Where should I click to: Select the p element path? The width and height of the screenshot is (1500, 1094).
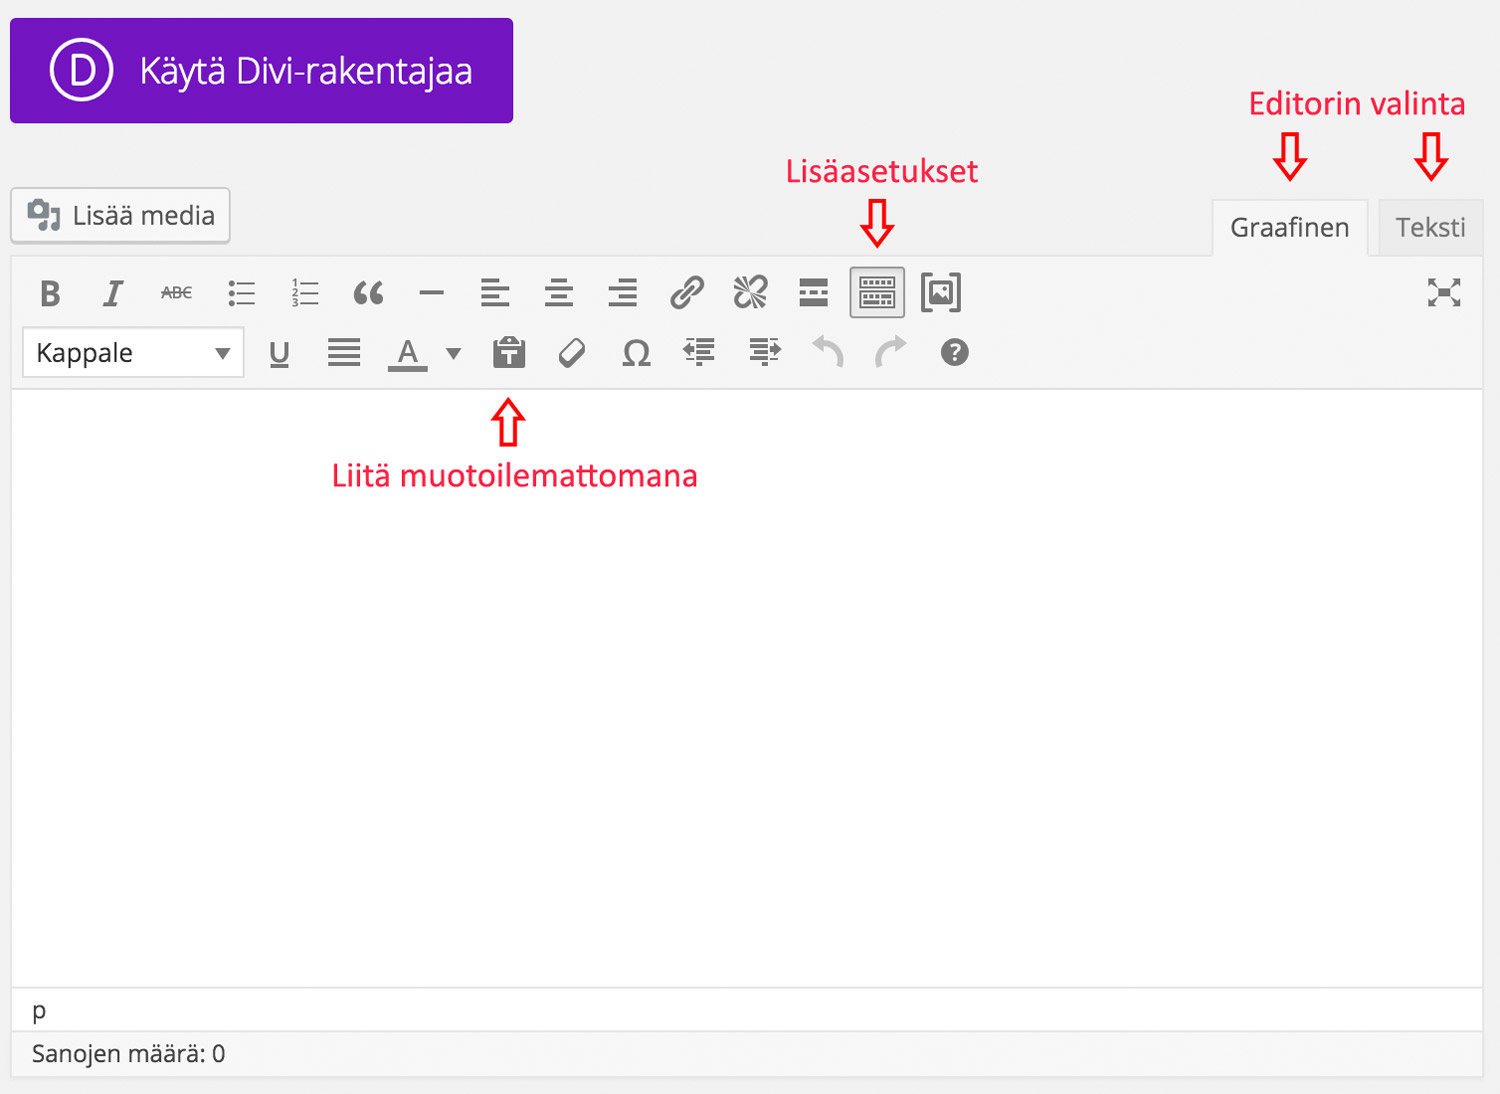39,1011
